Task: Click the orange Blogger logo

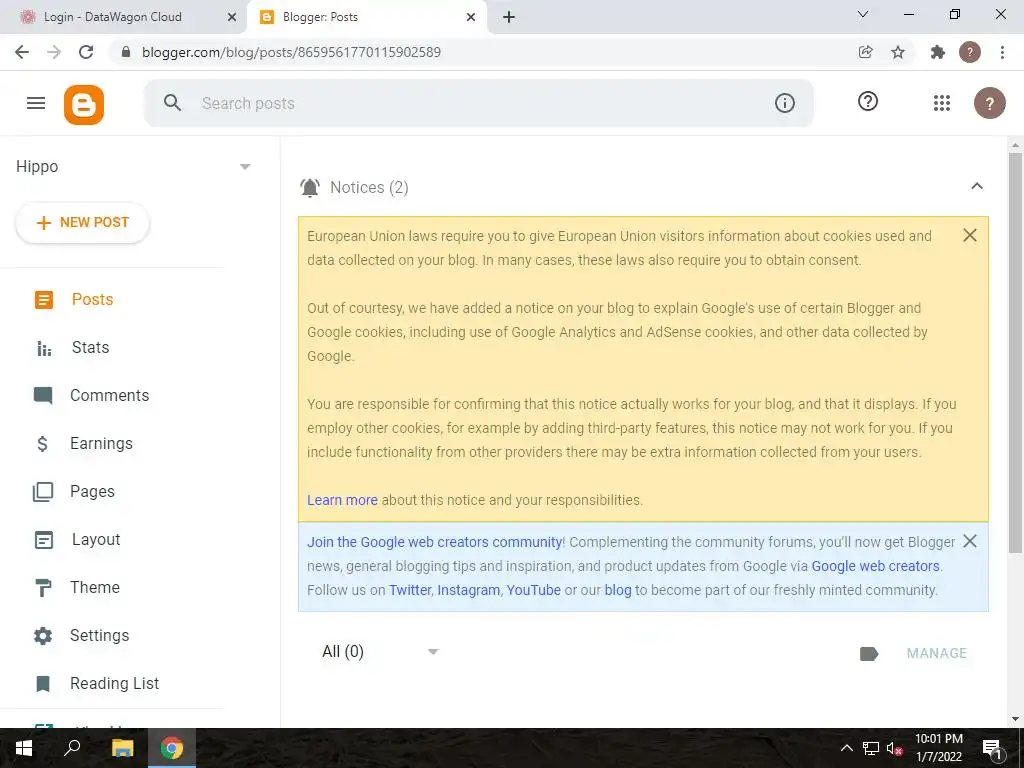Action: (84, 104)
